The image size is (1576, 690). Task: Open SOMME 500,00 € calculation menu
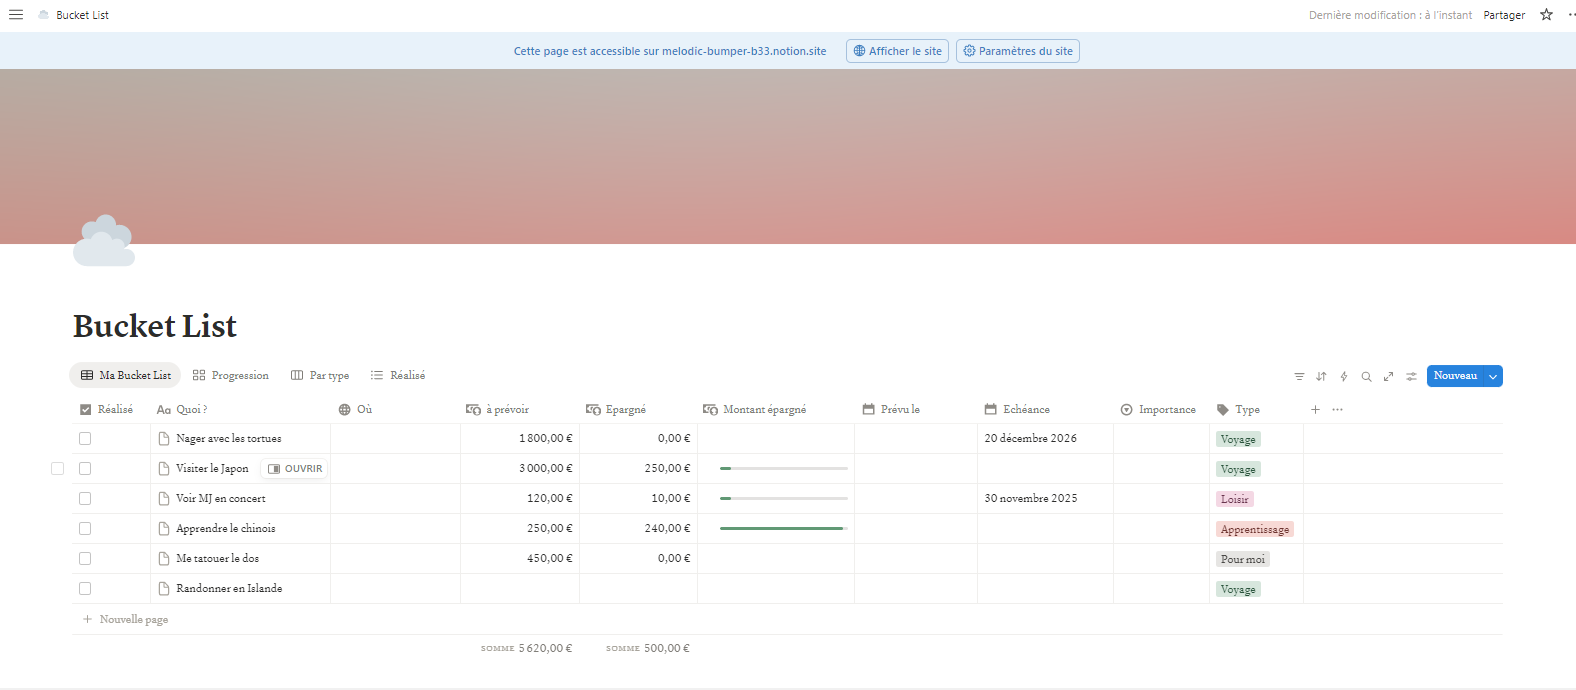(x=648, y=648)
